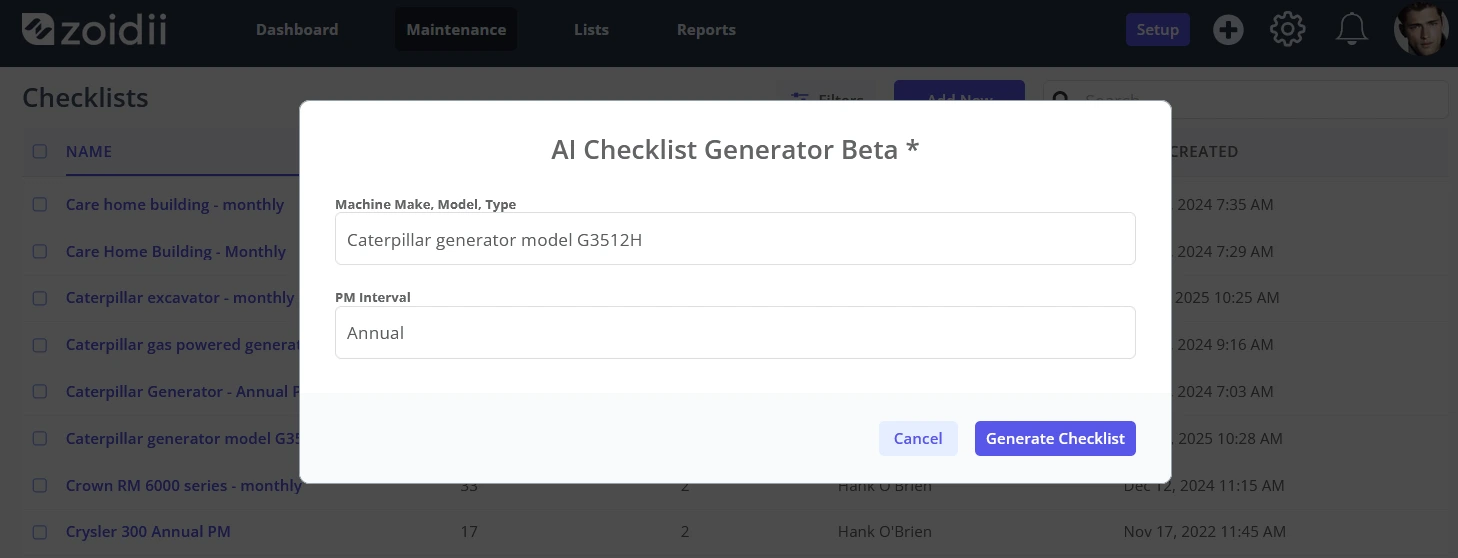This screenshot has height=558, width=1458.
Task: Click the Setup button
Action: click(x=1158, y=30)
